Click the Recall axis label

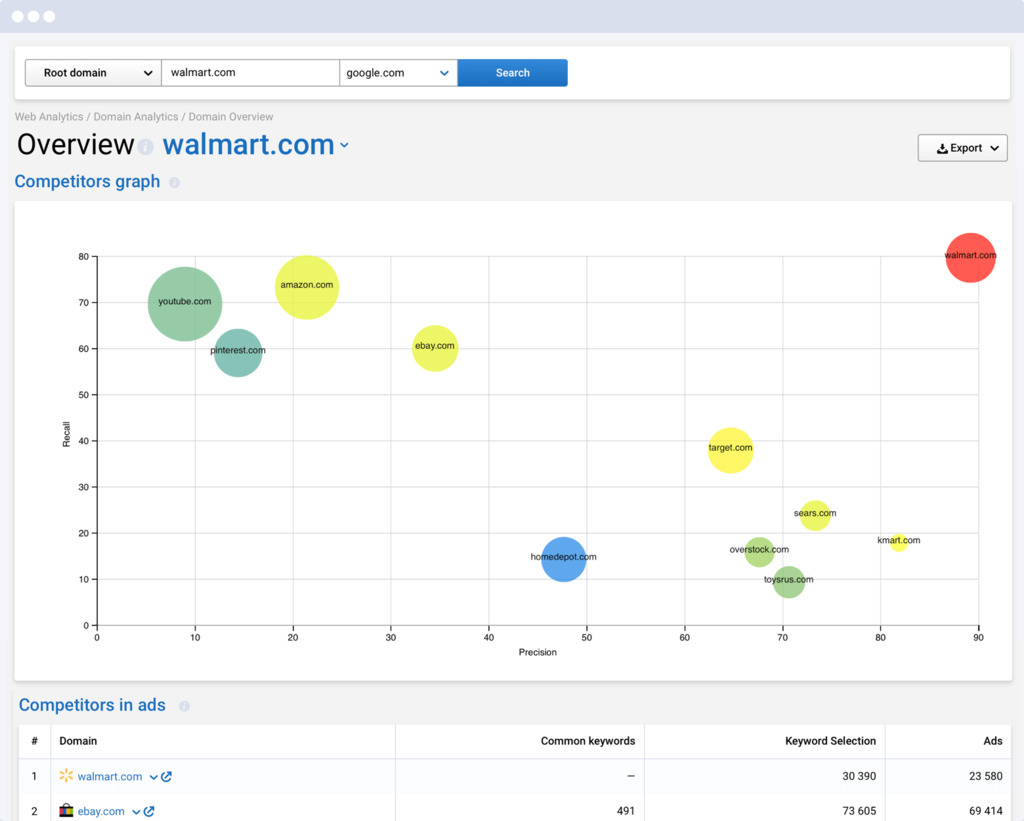click(66, 434)
